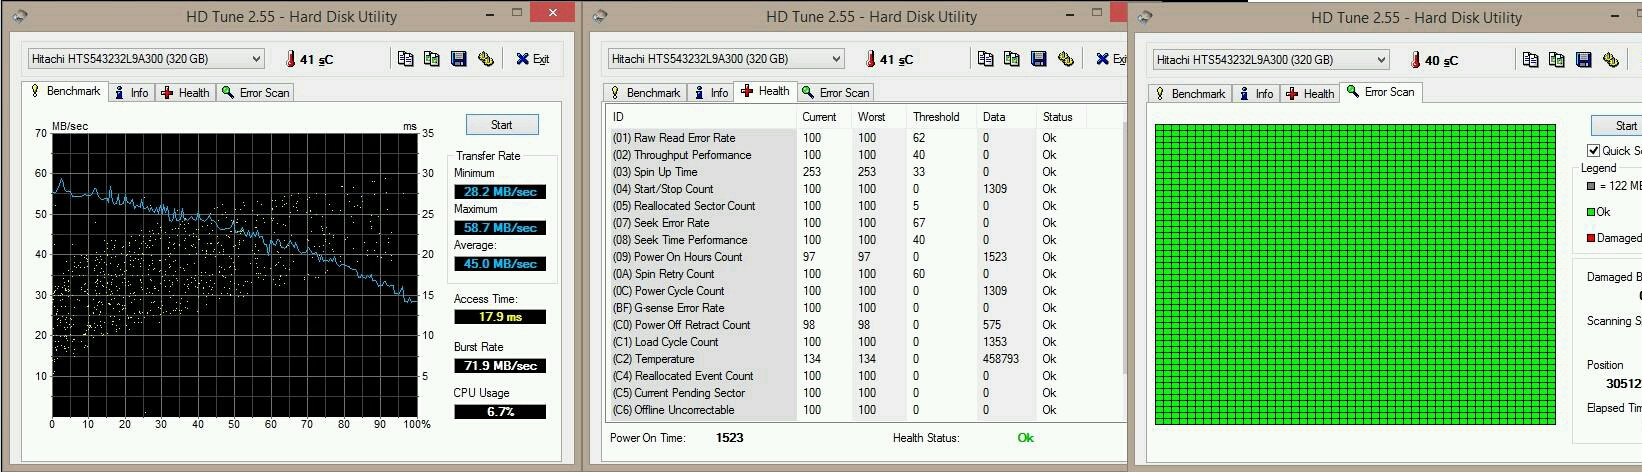The width and height of the screenshot is (1642, 472).
Task: Open options icon in the Error Scan window
Action: pos(1610,60)
